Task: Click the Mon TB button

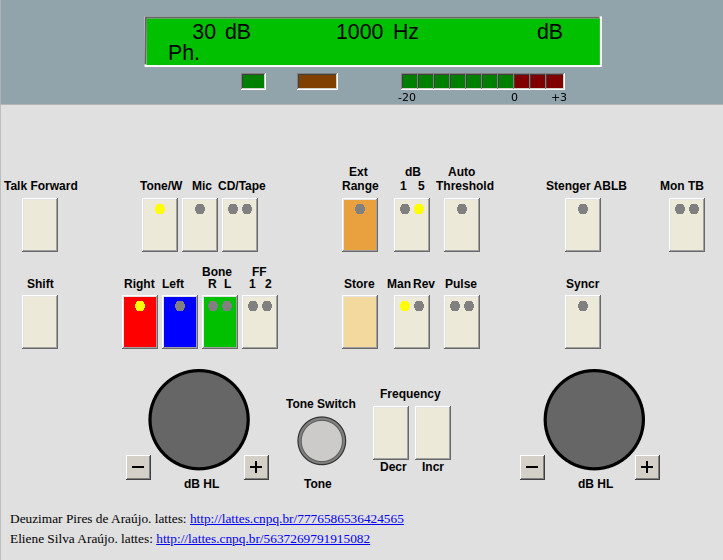Action: click(687, 224)
